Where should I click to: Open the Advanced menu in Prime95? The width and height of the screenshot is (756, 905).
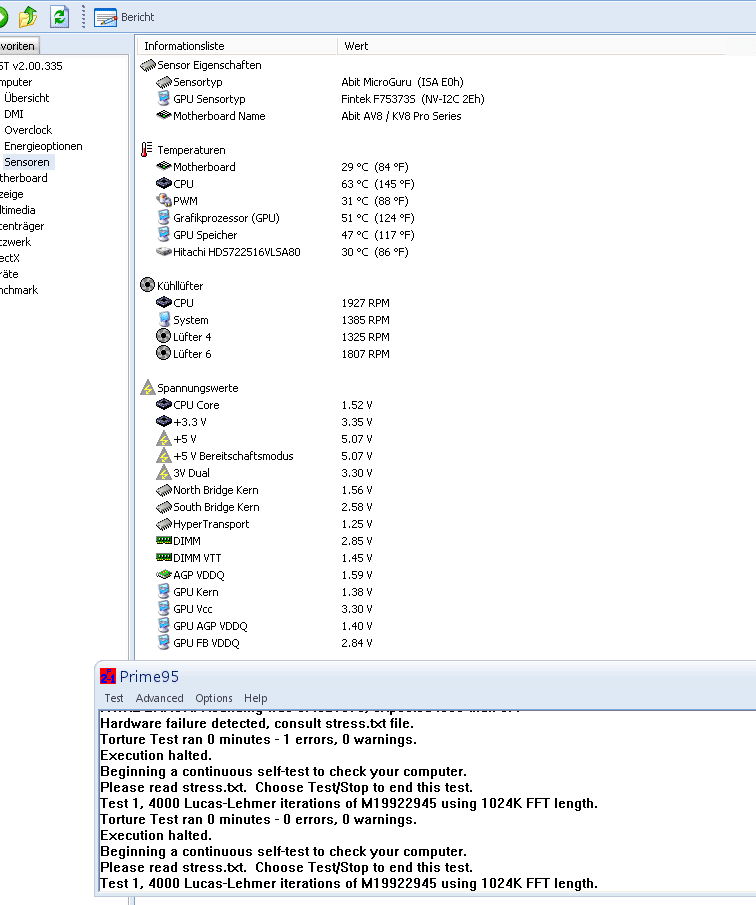(159, 698)
